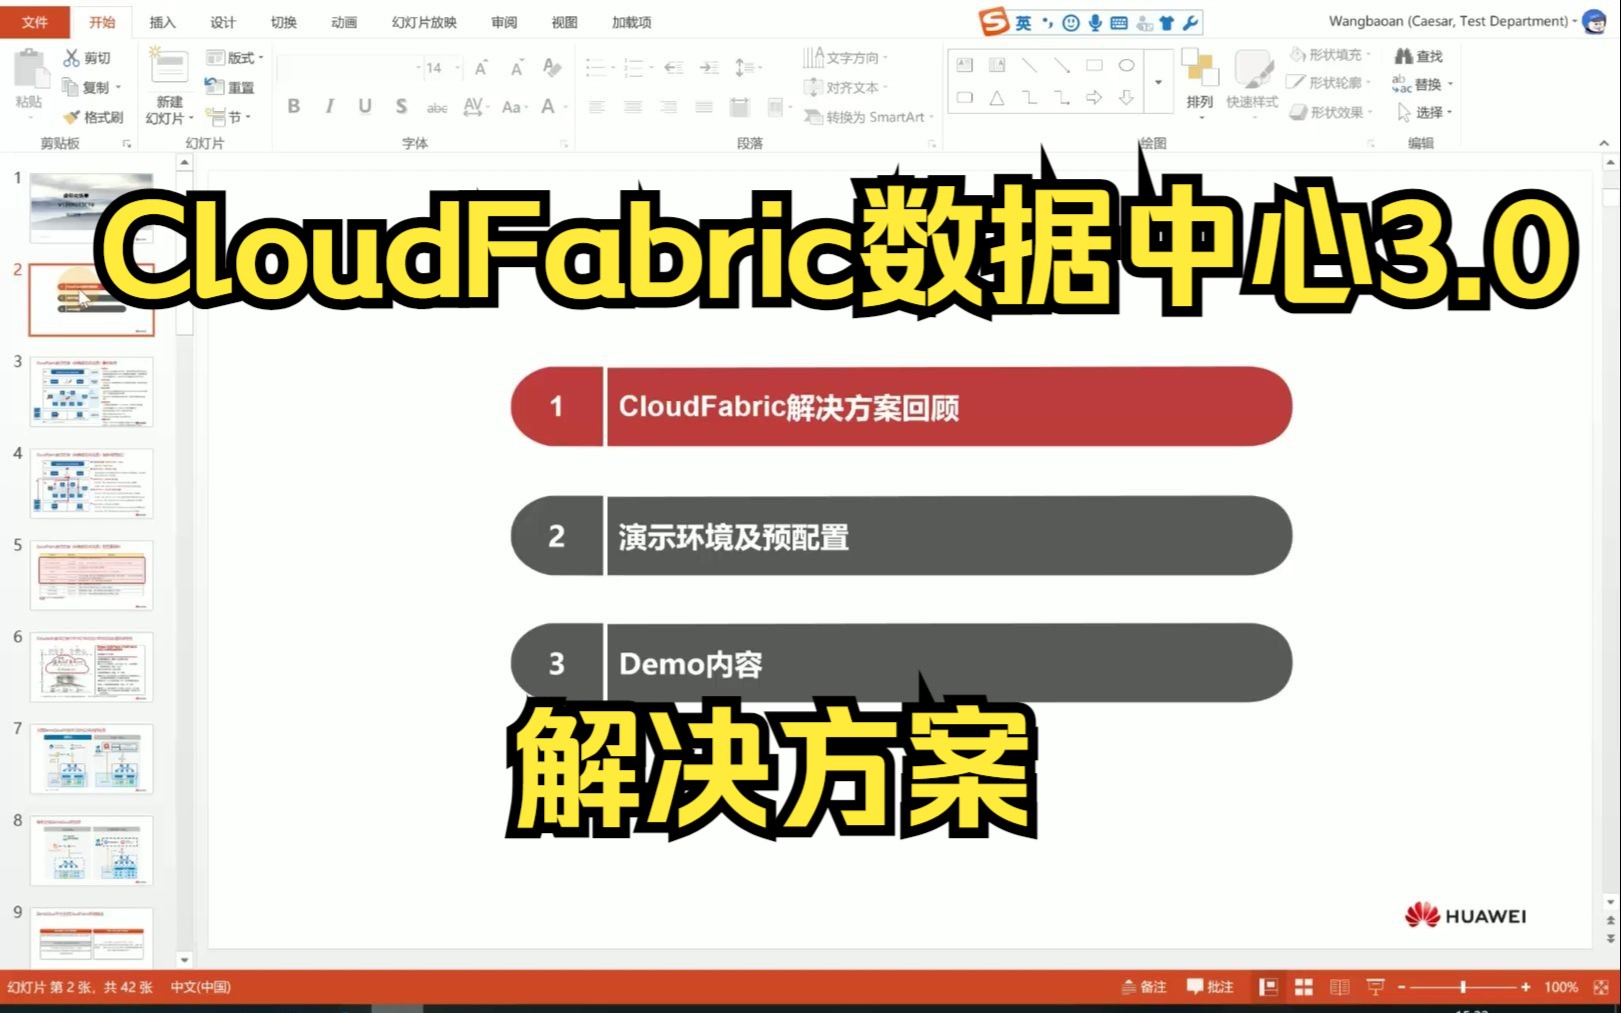1621x1013 pixels.
Task: Click the Paste (粘贴) clipboard icon
Action: [x=29, y=70]
